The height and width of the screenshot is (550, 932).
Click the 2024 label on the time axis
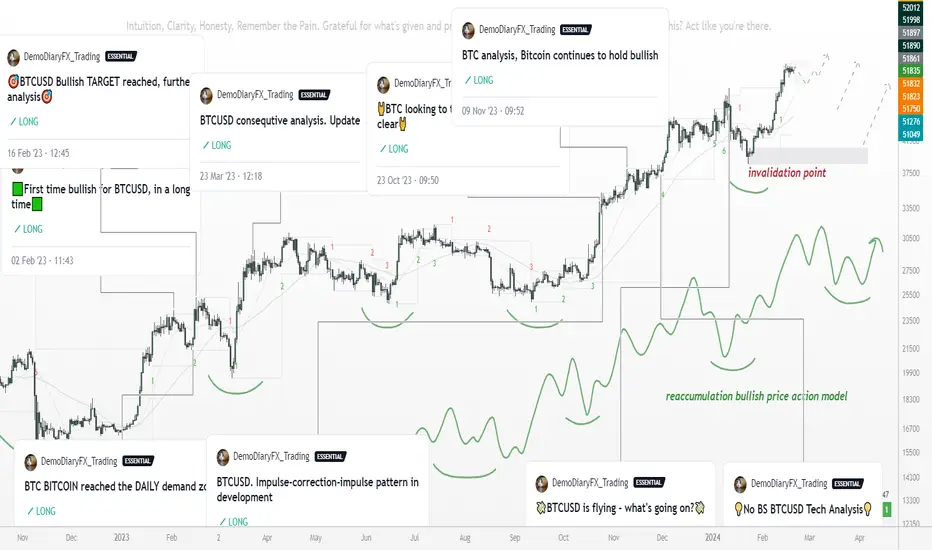[x=713, y=538]
